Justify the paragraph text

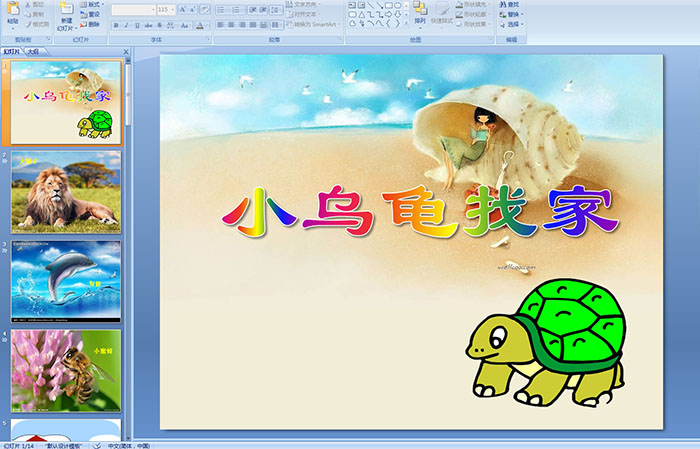(x=253, y=25)
